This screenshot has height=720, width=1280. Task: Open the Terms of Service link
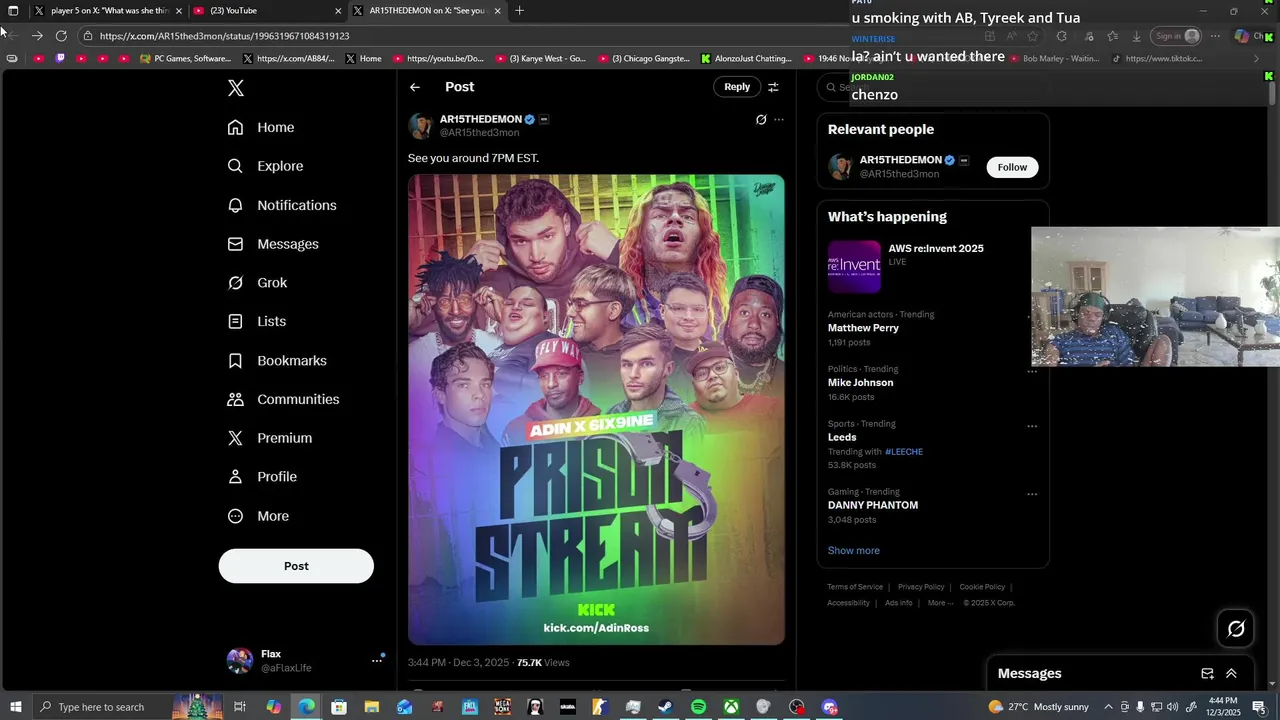pyautogui.click(x=855, y=587)
